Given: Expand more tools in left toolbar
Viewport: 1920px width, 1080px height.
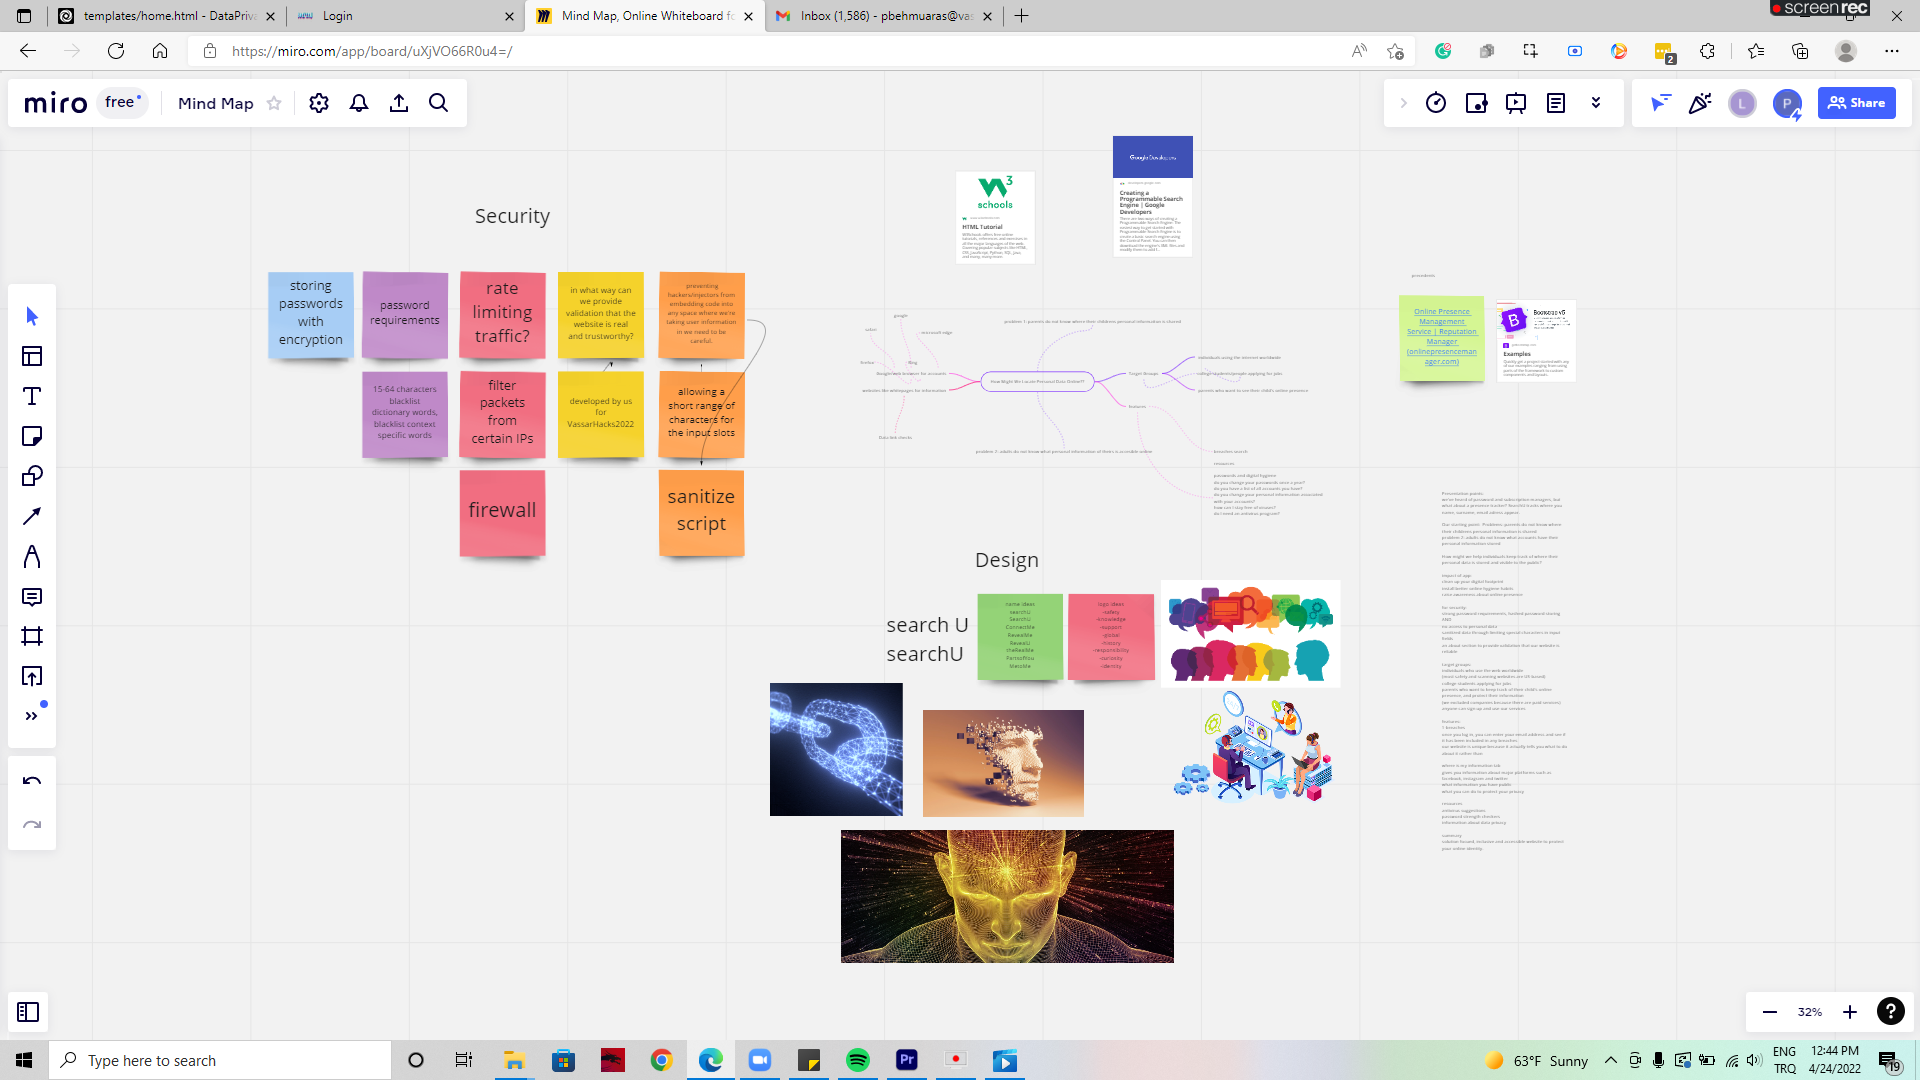Looking at the screenshot, I should point(32,716).
